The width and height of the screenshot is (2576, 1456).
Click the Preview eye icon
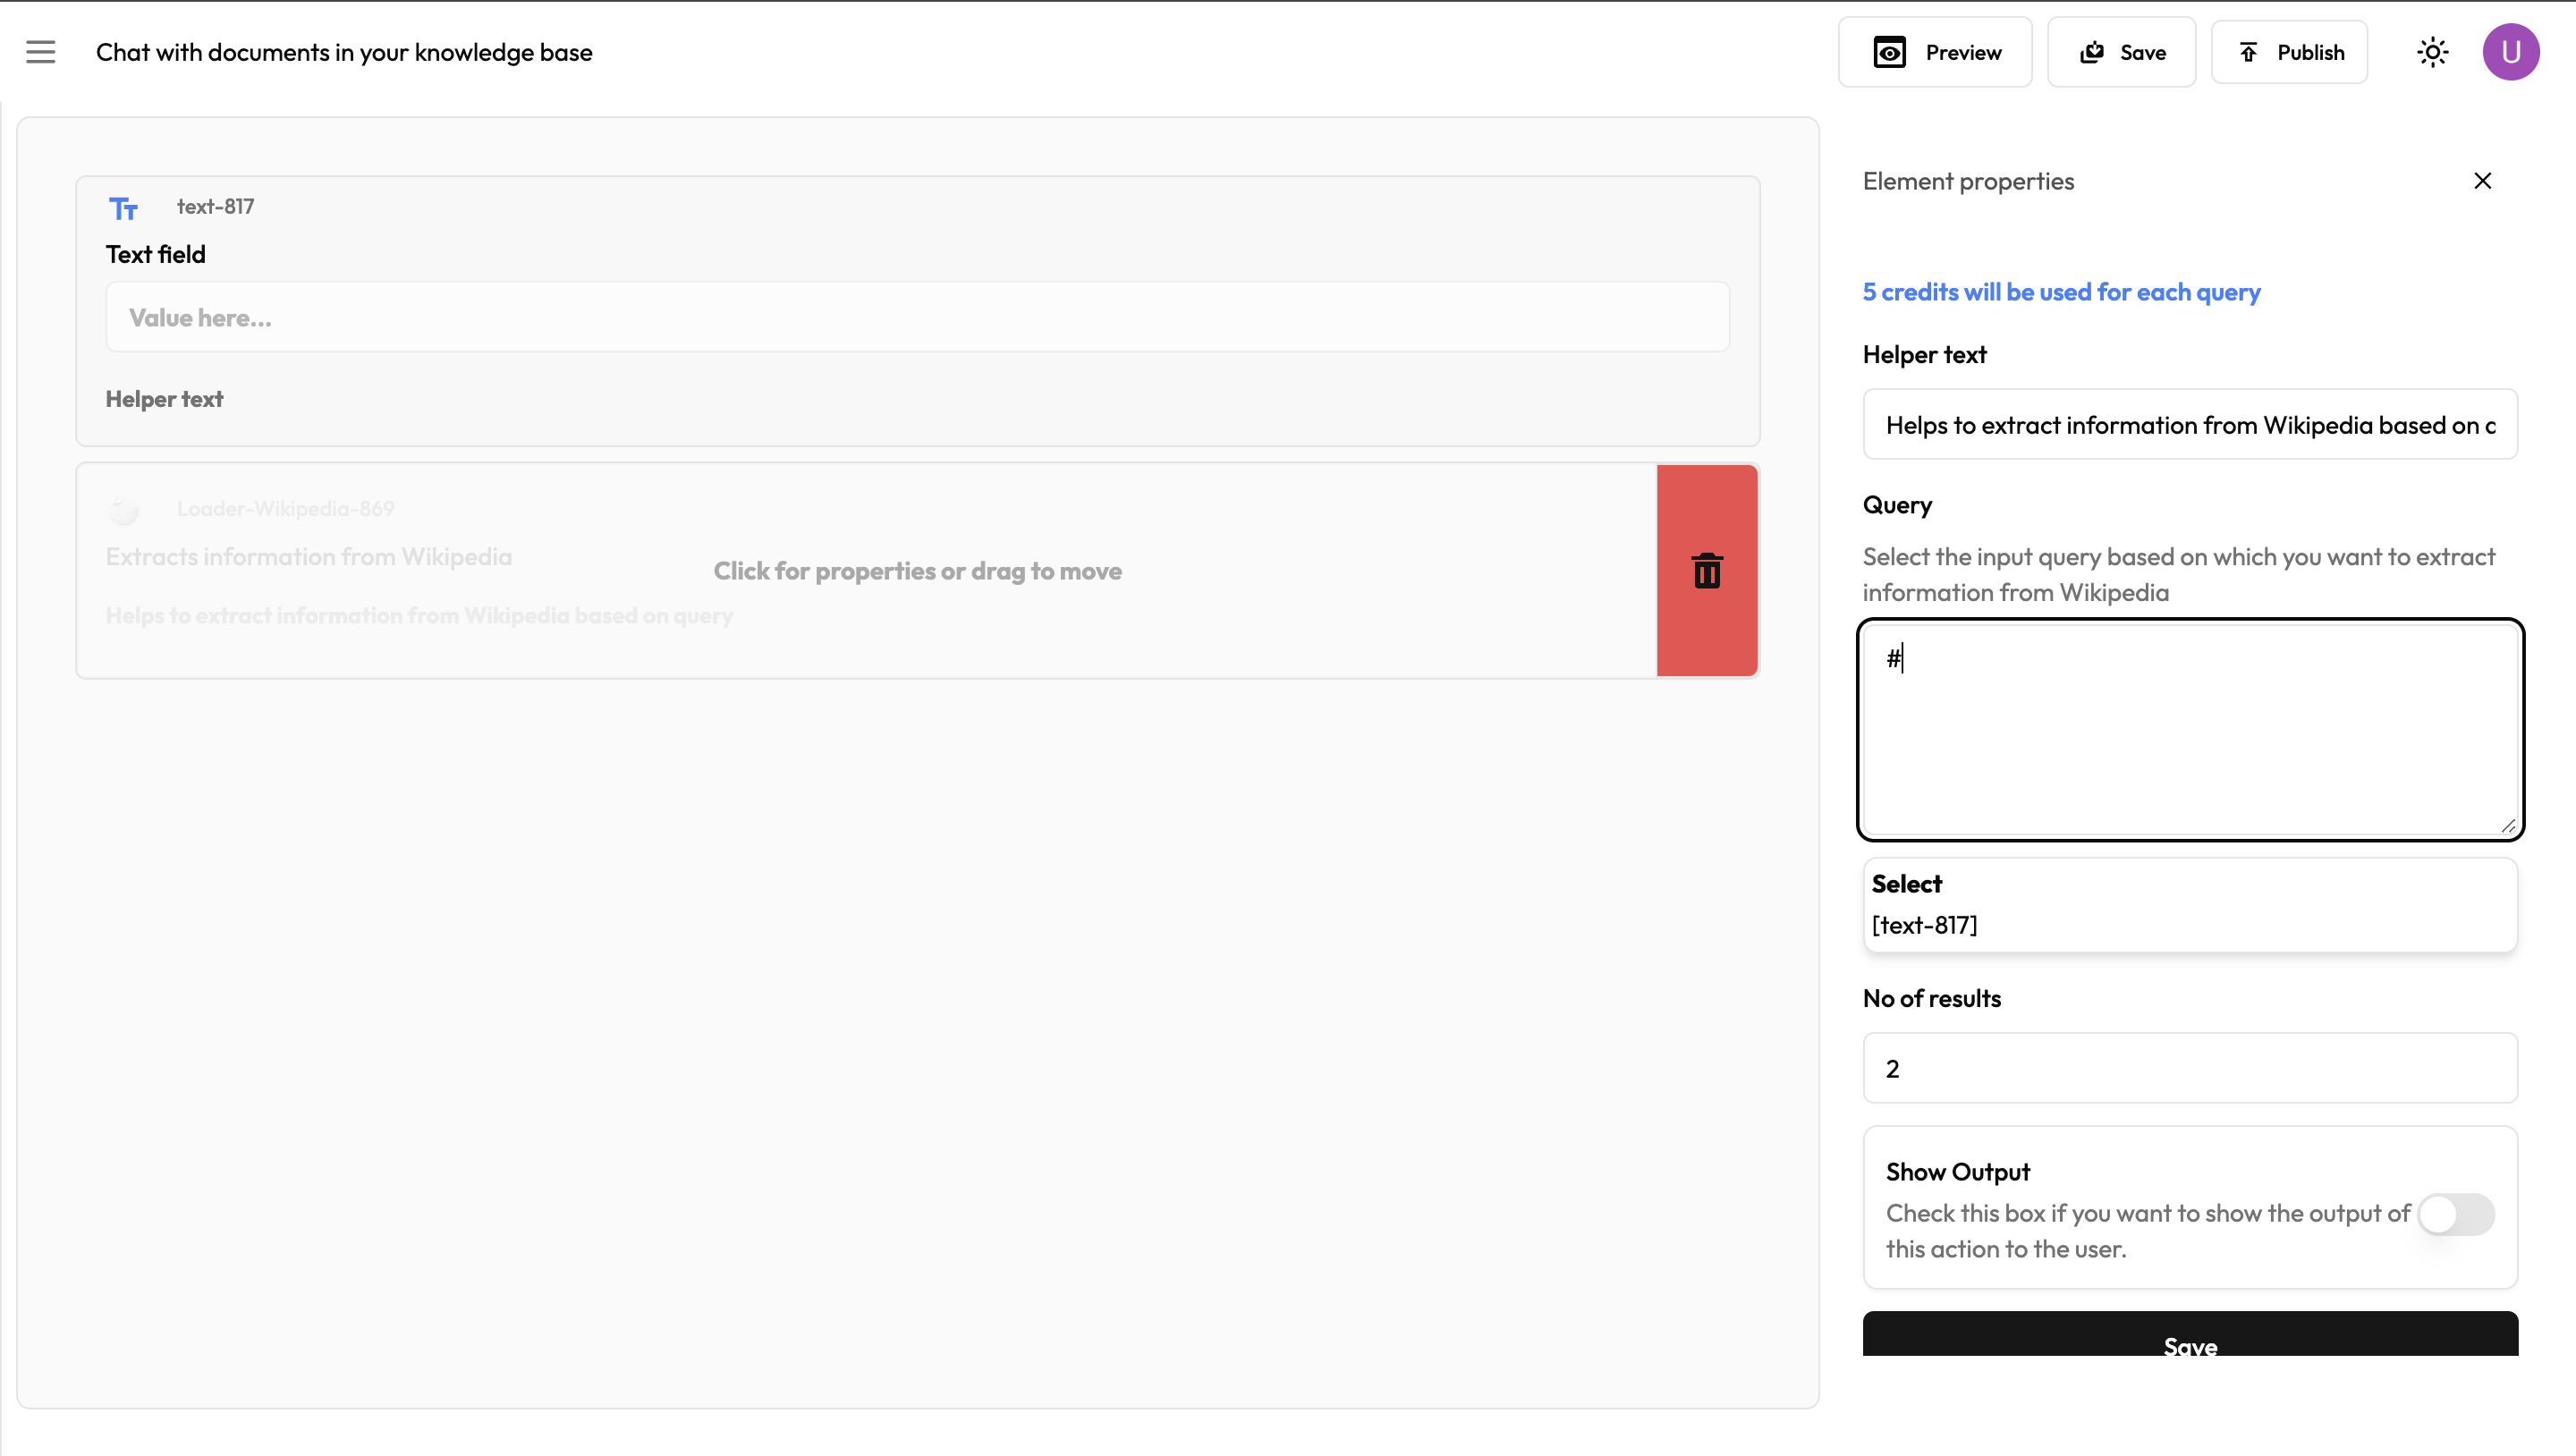coord(1889,52)
